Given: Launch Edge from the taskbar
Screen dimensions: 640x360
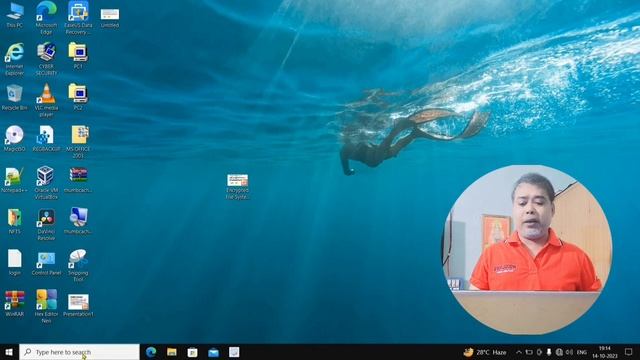Looking at the screenshot, I should point(151,352).
